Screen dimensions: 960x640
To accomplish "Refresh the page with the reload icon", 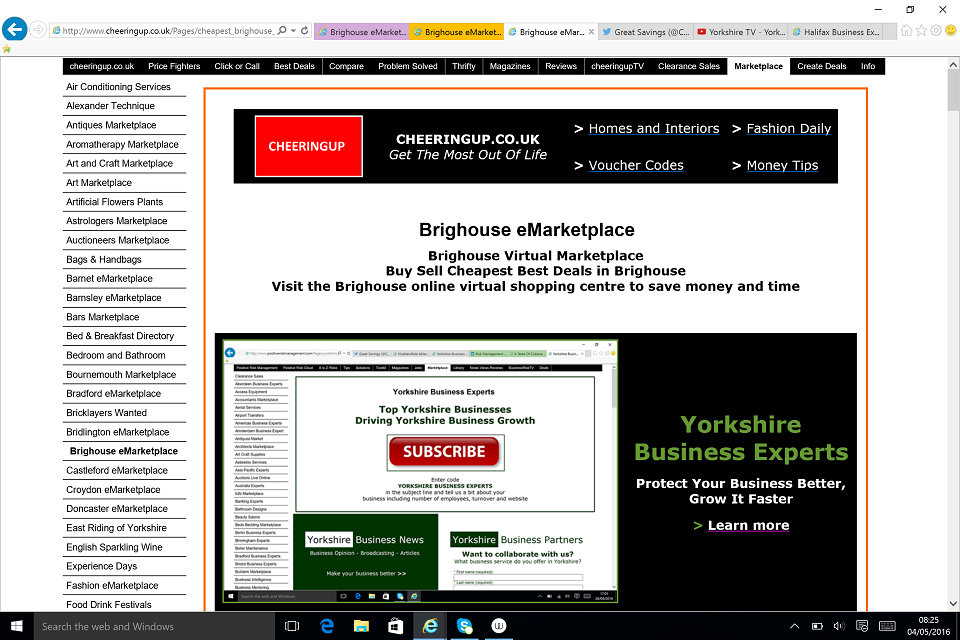I will coord(304,31).
